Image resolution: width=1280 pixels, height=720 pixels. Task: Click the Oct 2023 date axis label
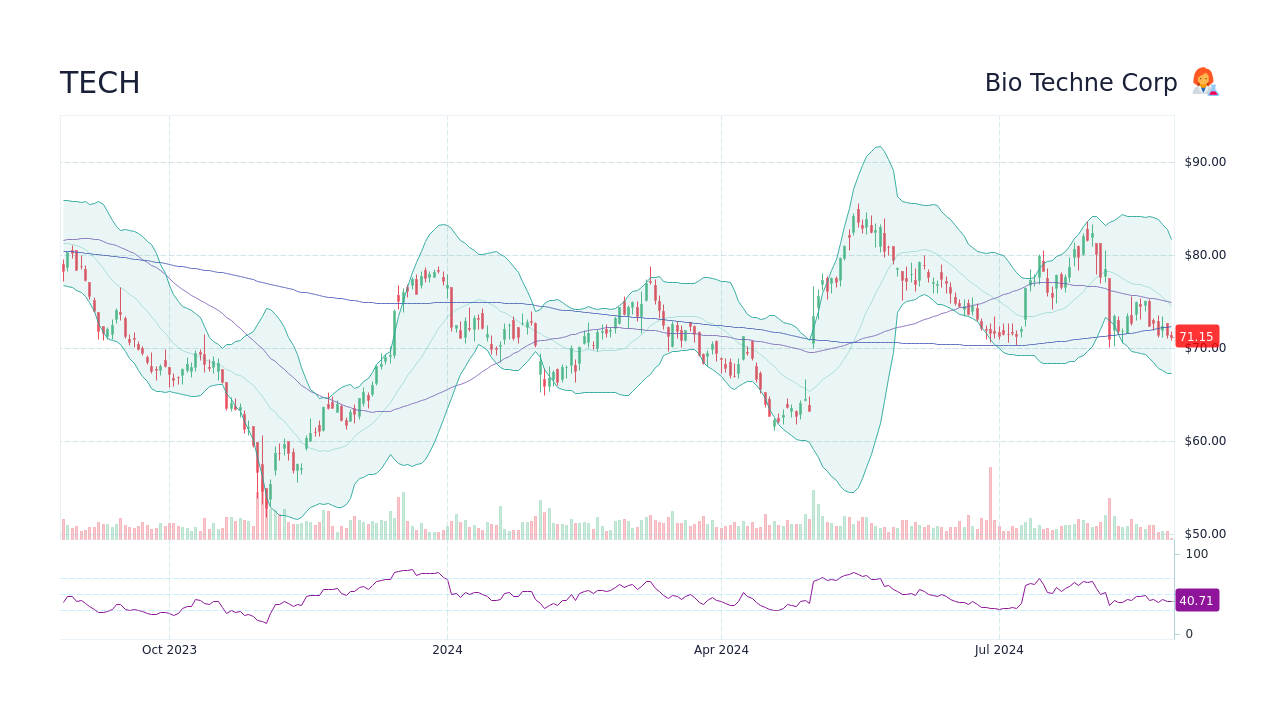(x=169, y=650)
